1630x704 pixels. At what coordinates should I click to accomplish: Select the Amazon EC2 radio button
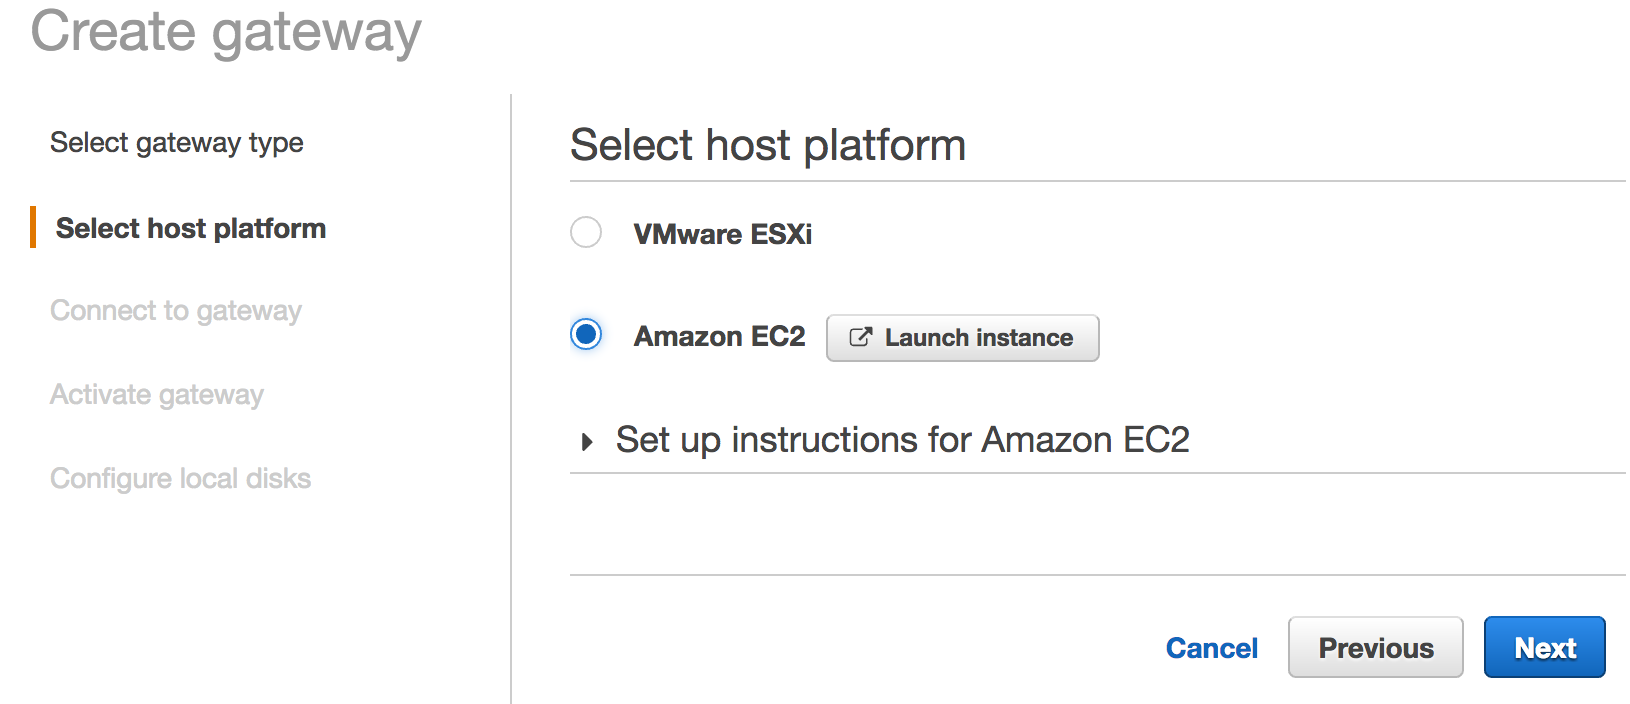click(586, 334)
